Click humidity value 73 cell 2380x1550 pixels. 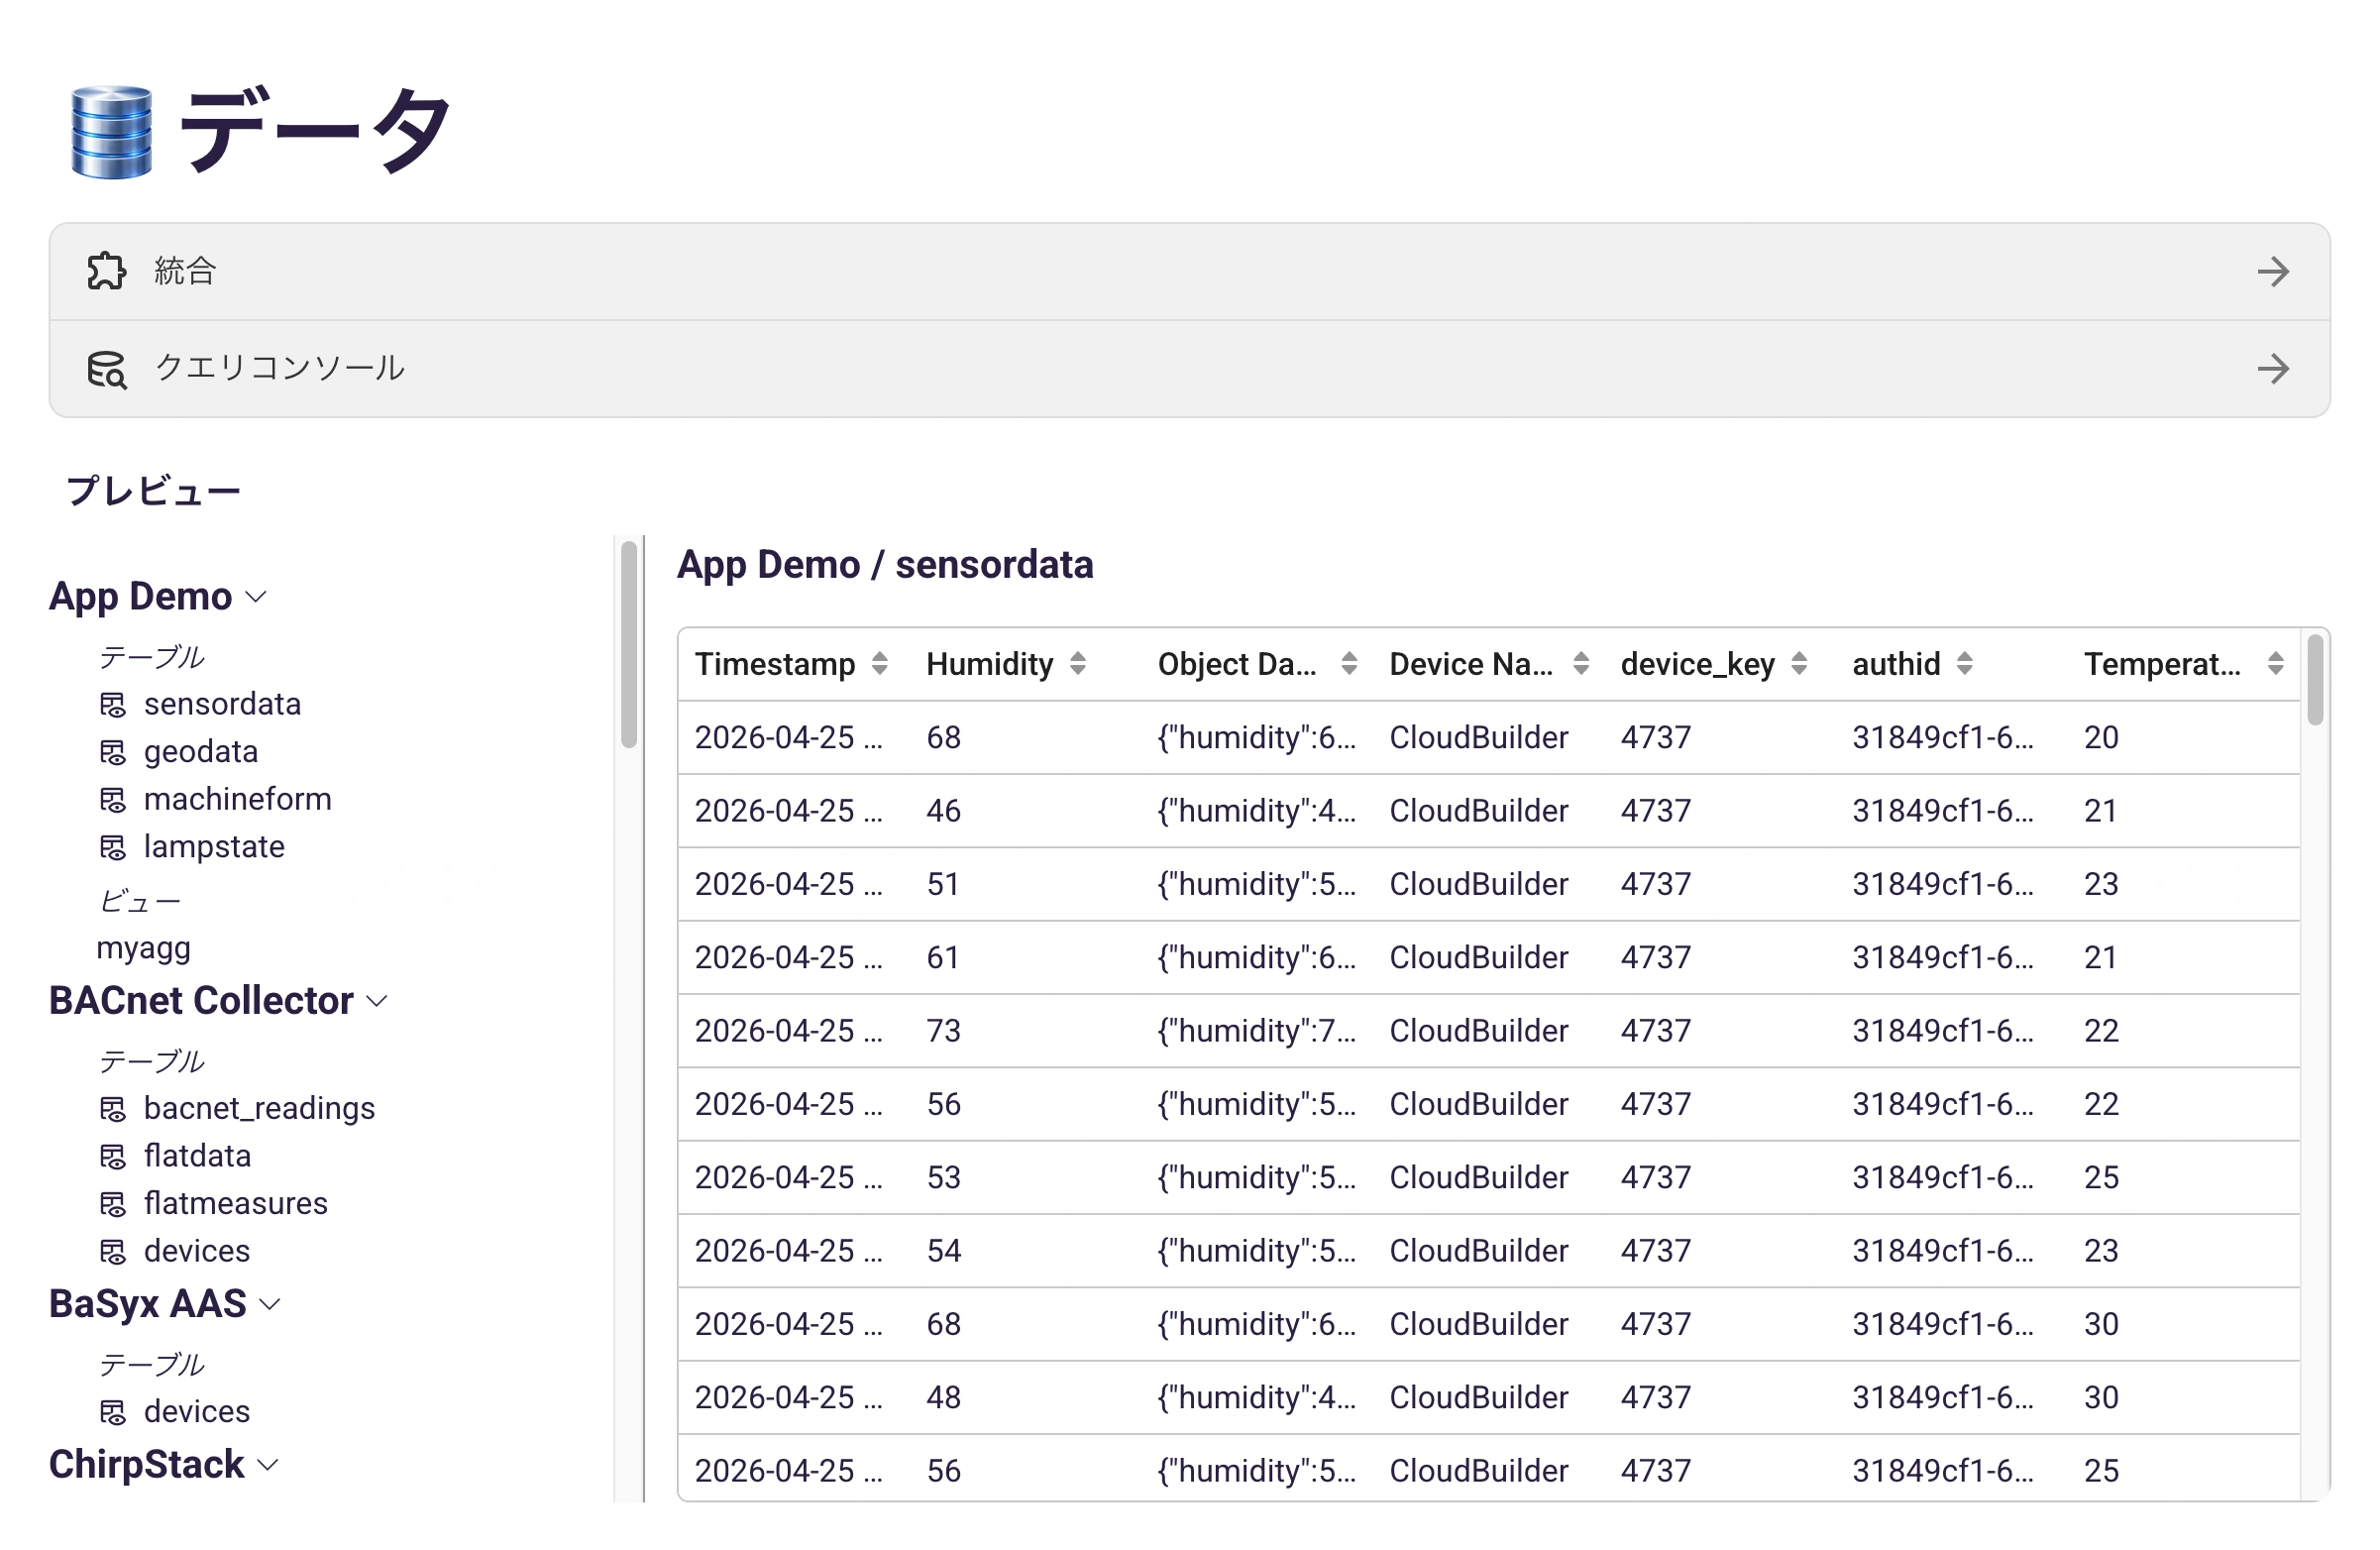(x=943, y=1031)
